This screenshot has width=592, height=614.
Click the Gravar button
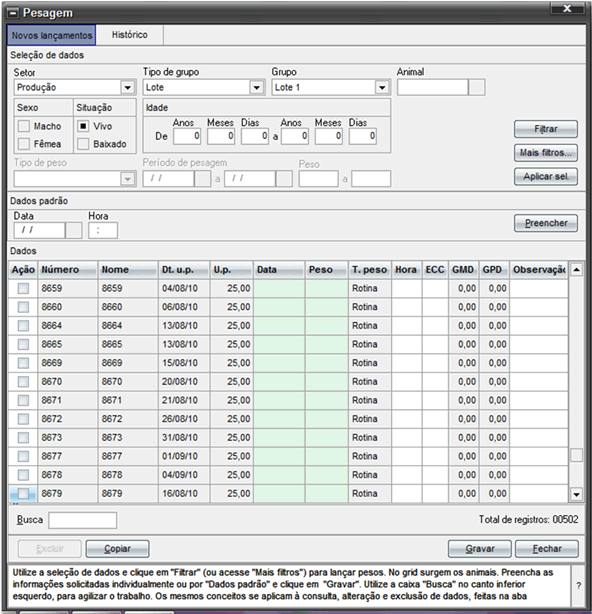tap(480, 549)
